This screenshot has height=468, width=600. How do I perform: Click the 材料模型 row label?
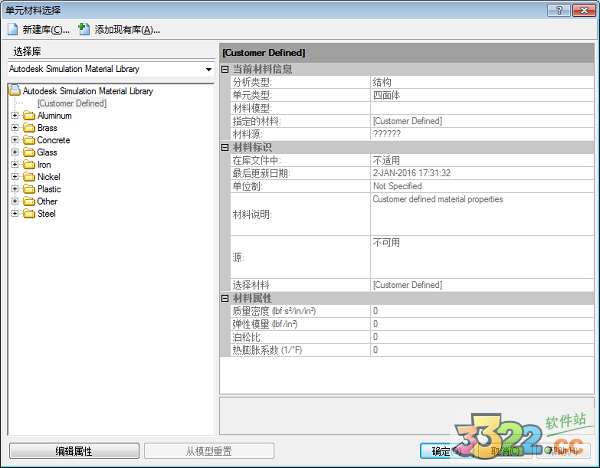click(252, 108)
